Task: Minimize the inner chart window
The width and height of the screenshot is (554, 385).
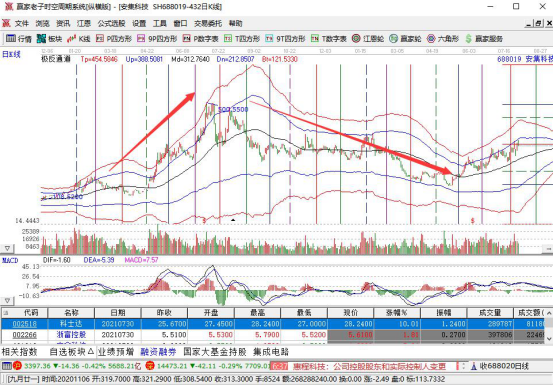Action: [x=529, y=24]
